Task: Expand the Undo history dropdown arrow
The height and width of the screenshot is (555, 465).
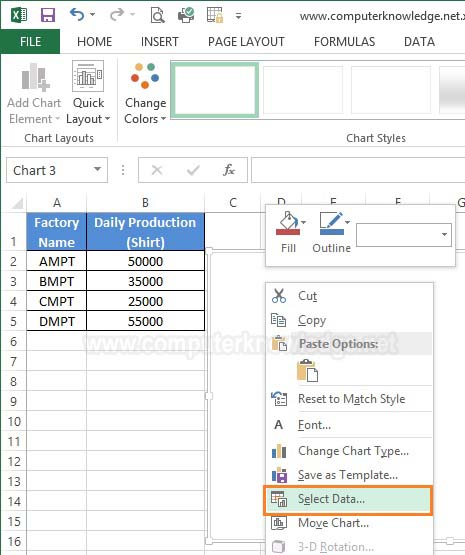Action: [93, 15]
